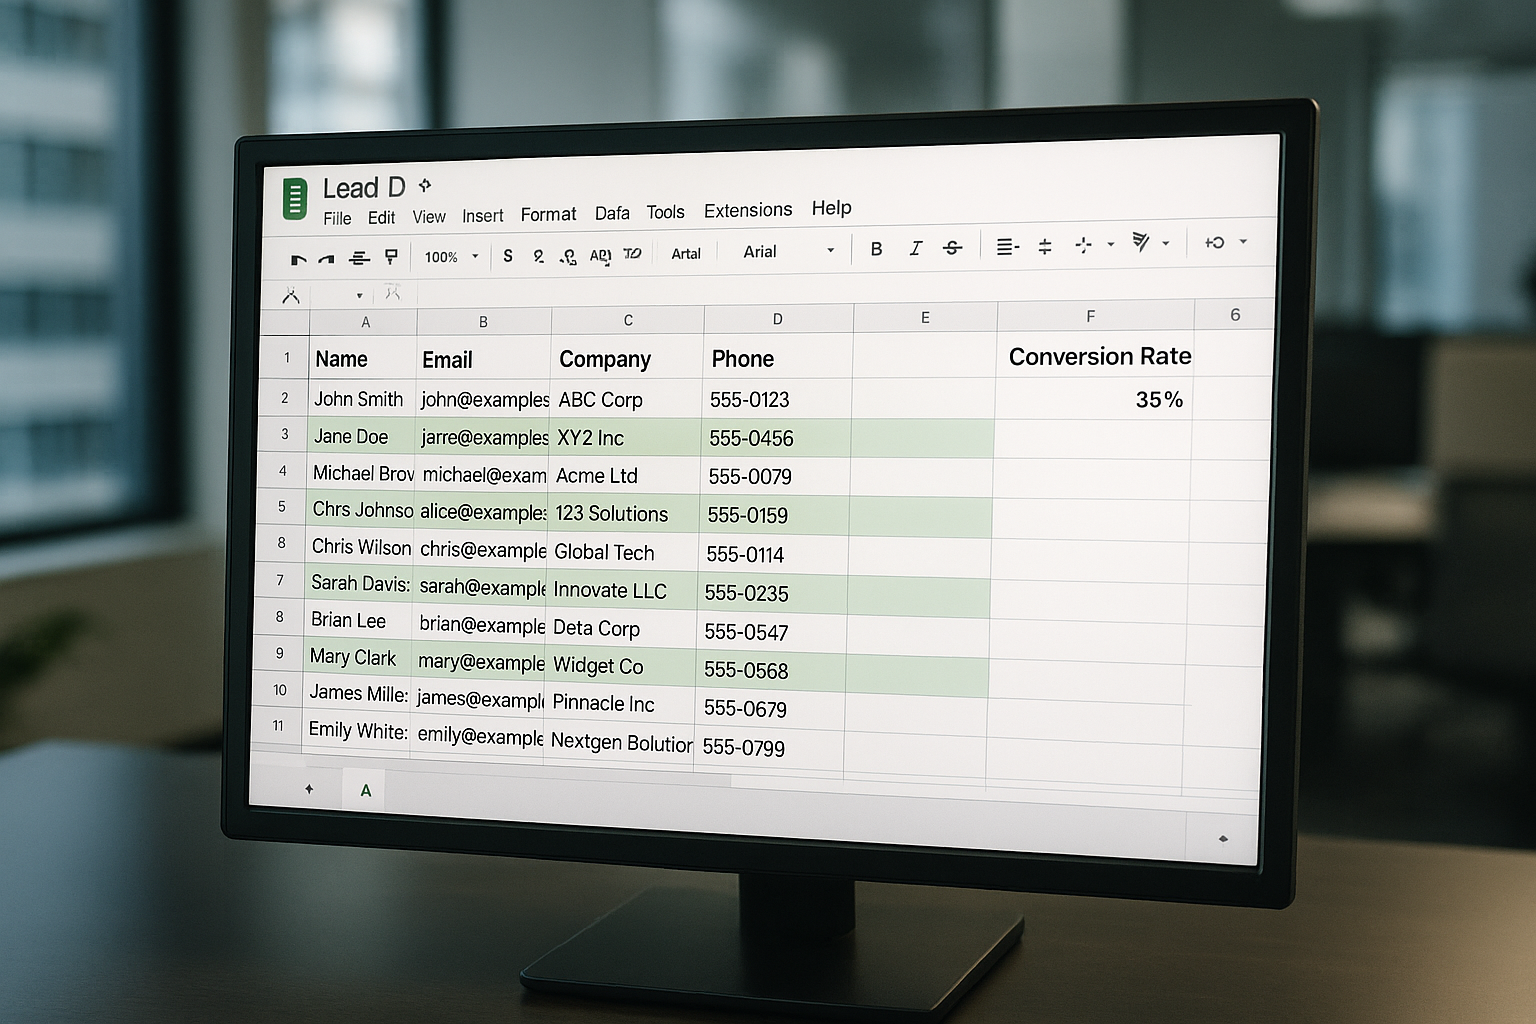The height and width of the screenshot is (1024, 1536).
Task: Click the add sheet button at bottom
Action: tap(309, 789)
